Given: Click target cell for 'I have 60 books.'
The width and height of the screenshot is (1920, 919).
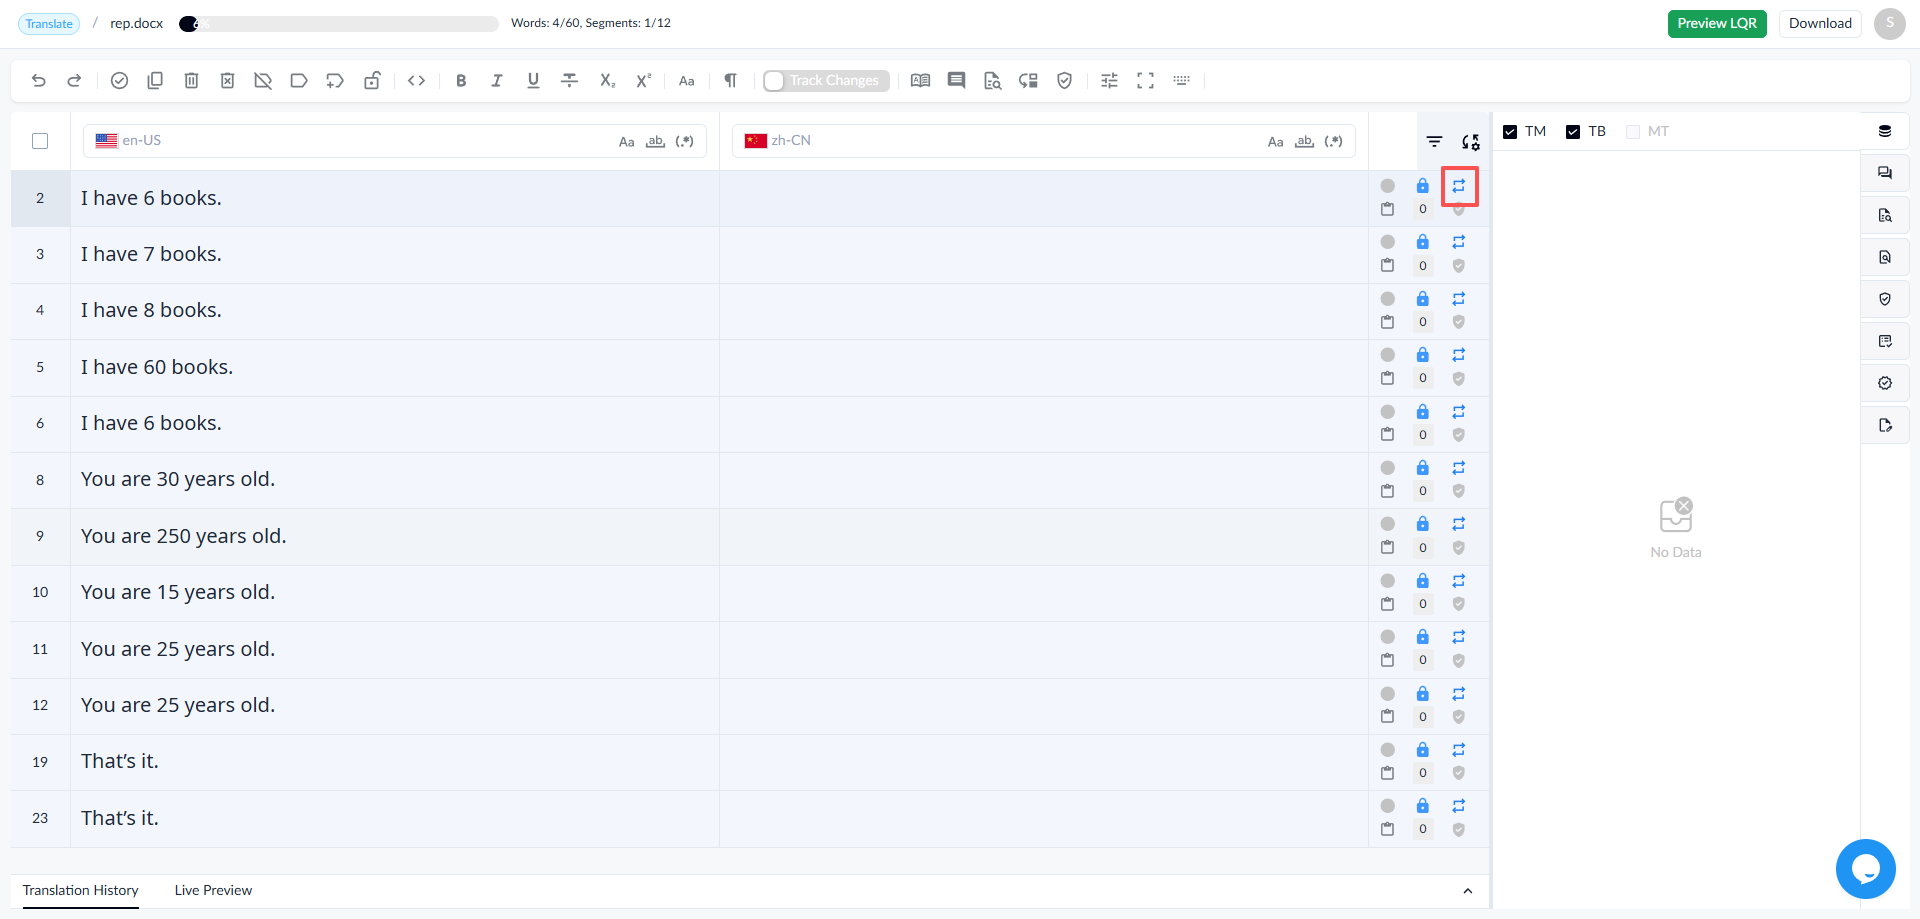Looking at the screenshot, I should click(1044, 368).
